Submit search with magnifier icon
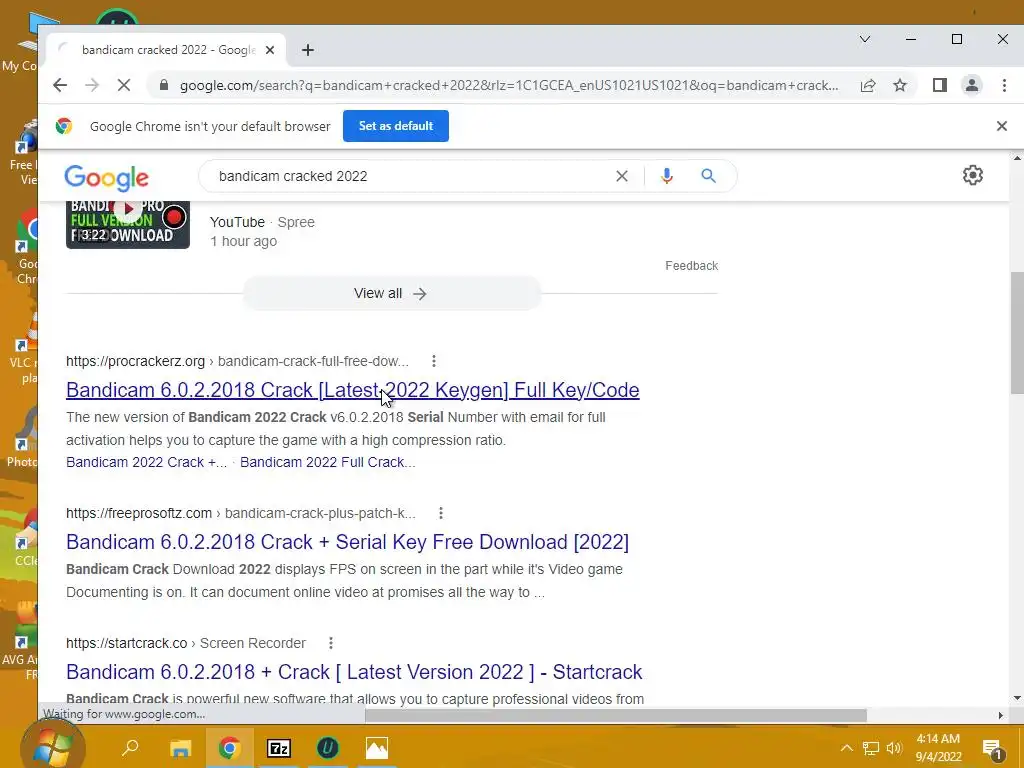This screenshot has width=1024, height=768. 709,176
